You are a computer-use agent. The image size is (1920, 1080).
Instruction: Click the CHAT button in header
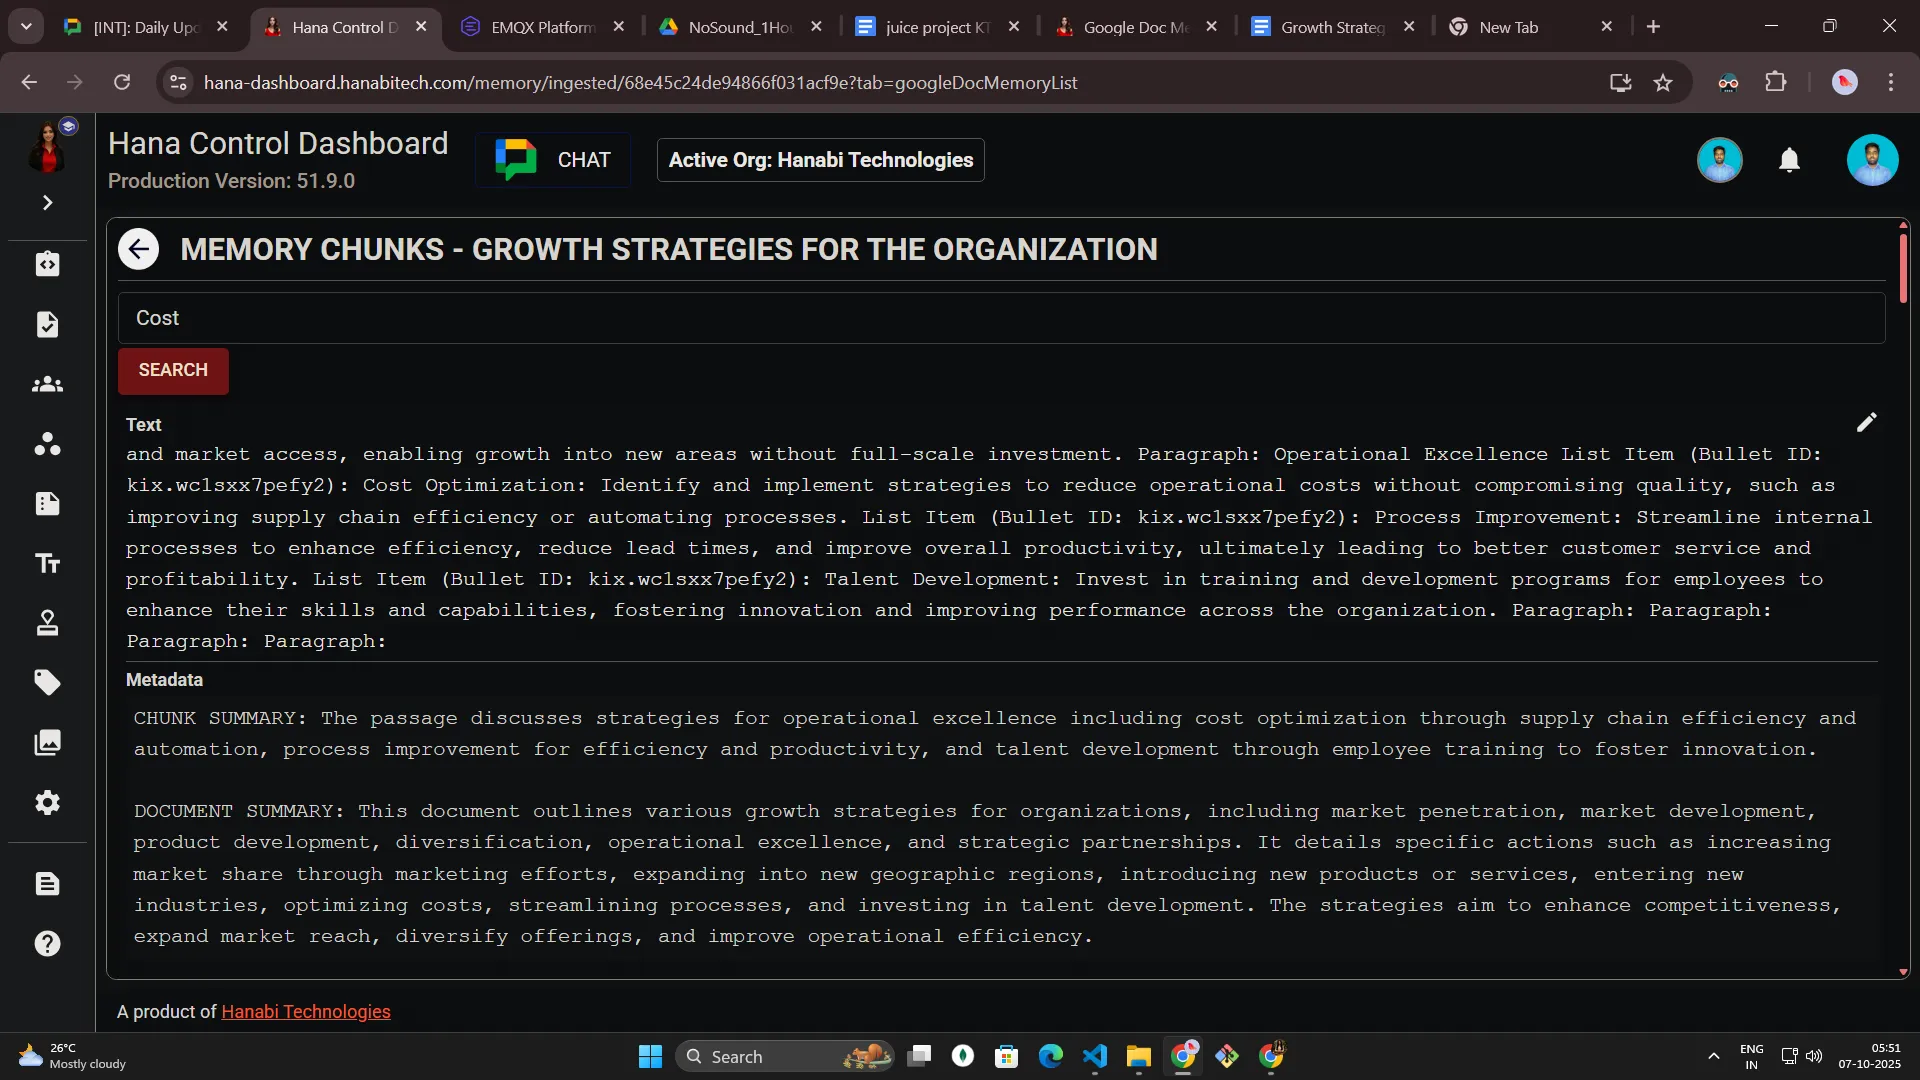click(x=553, y=160)
